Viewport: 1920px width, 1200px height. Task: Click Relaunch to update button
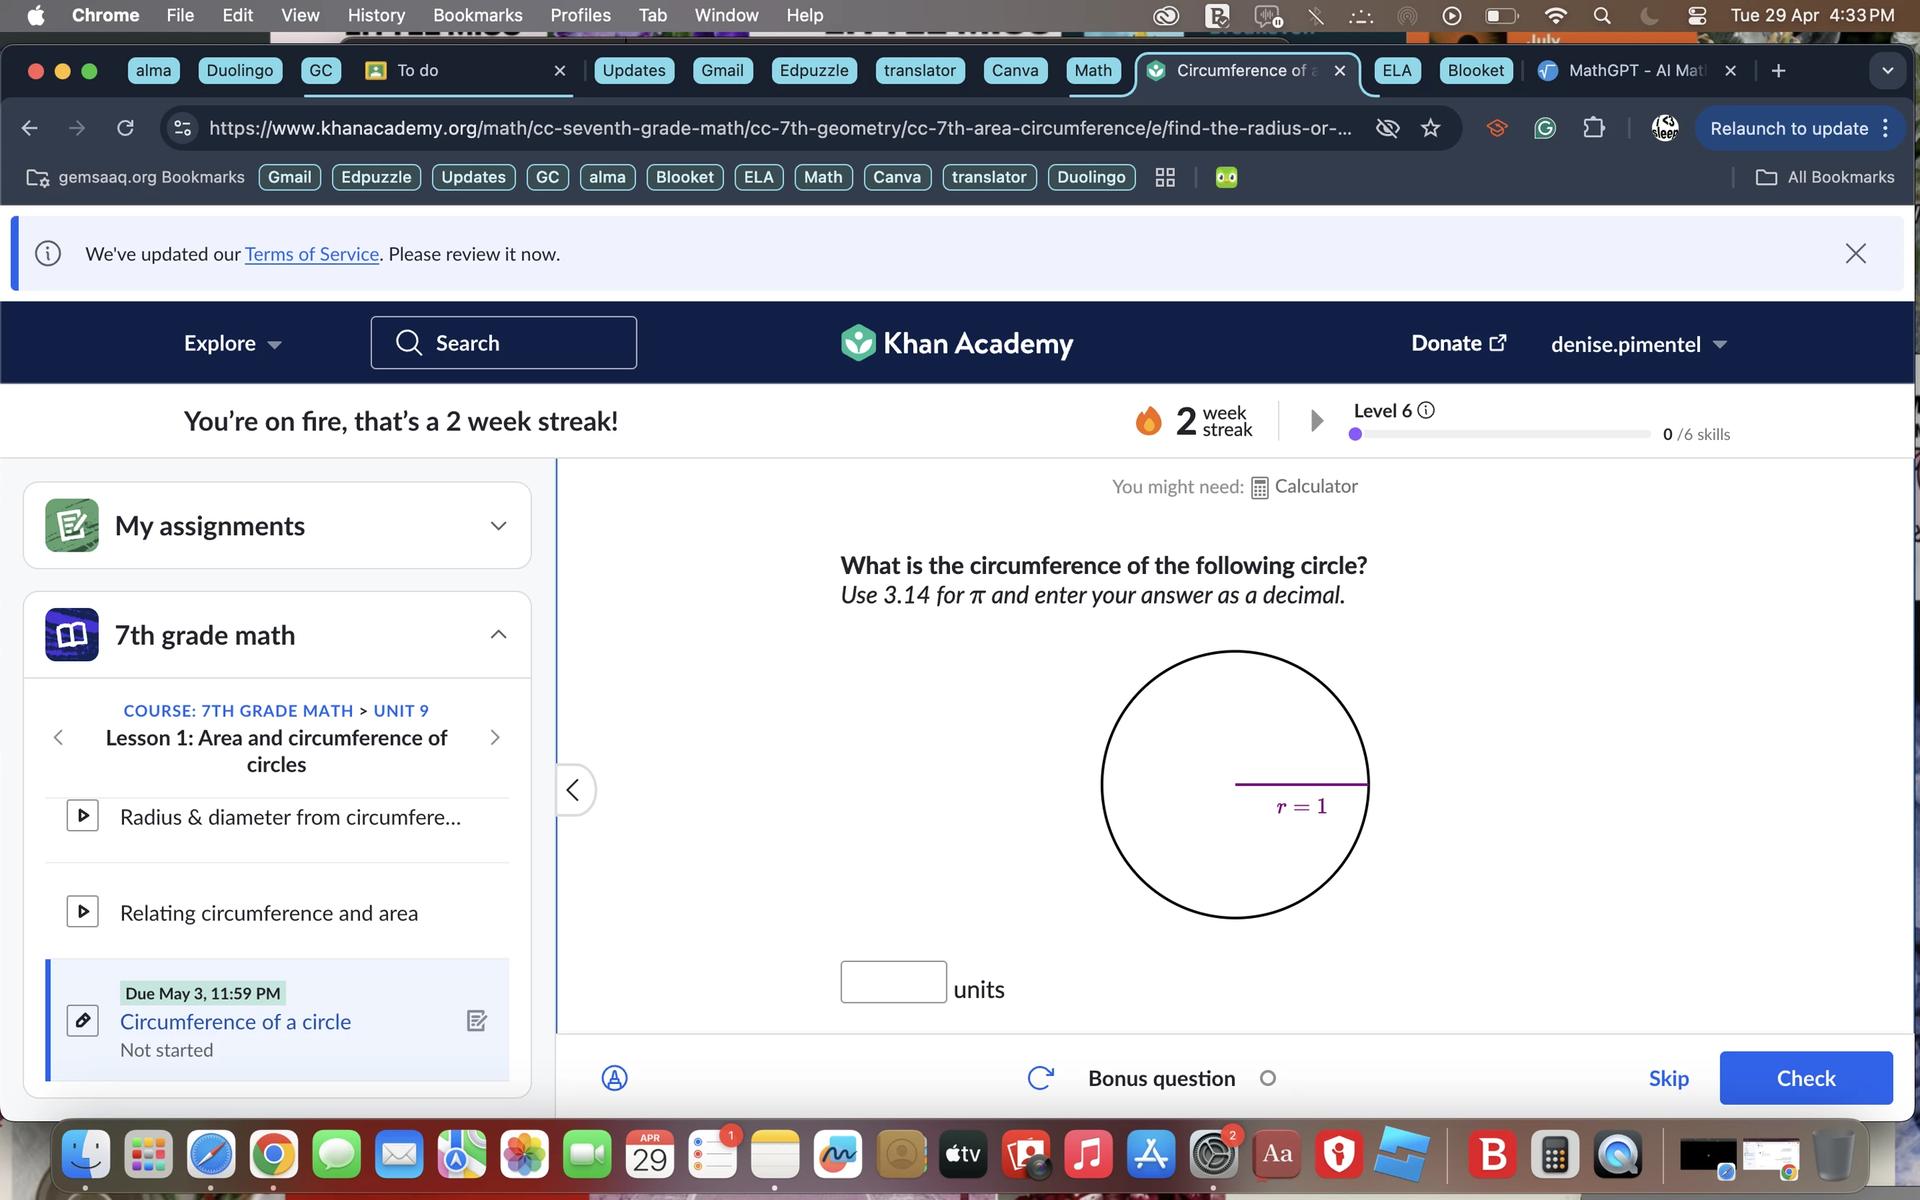1800,128
